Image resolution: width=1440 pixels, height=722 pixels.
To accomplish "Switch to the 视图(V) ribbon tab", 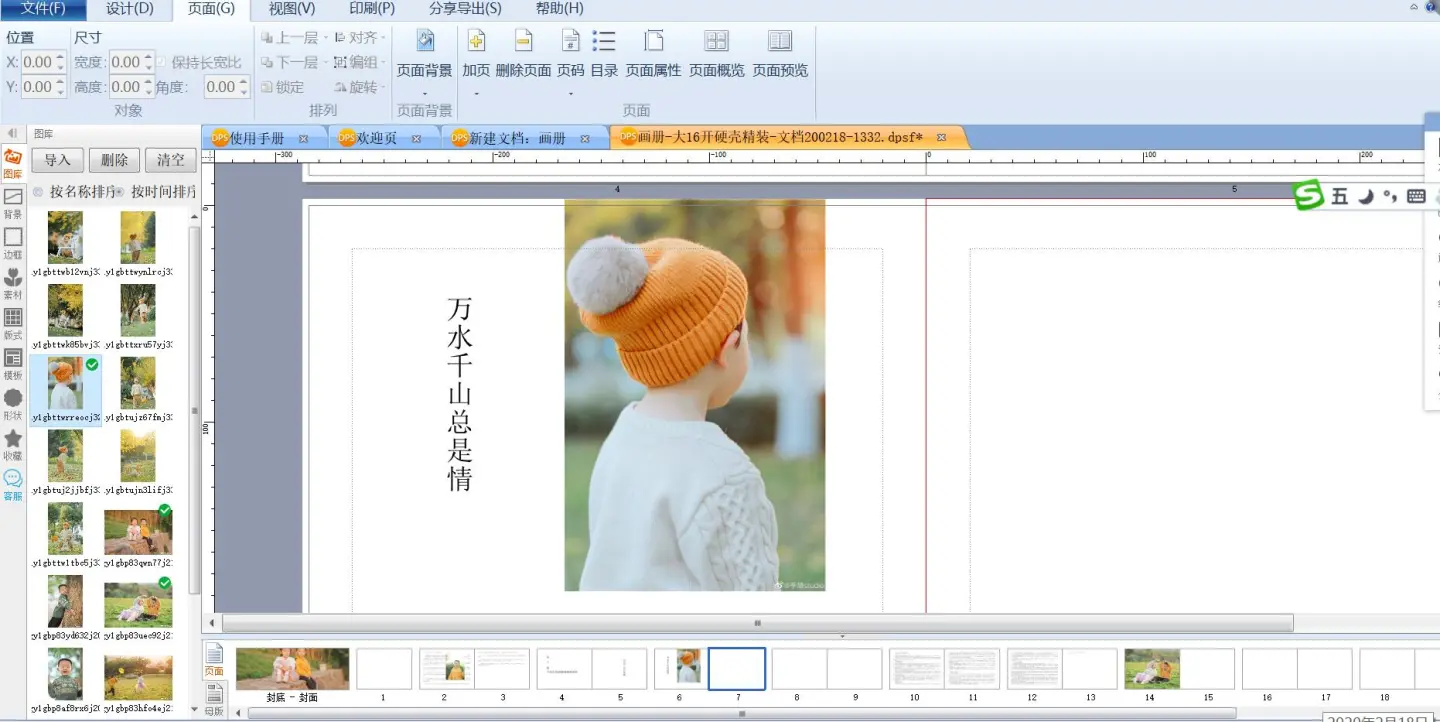I will point(292,9).
